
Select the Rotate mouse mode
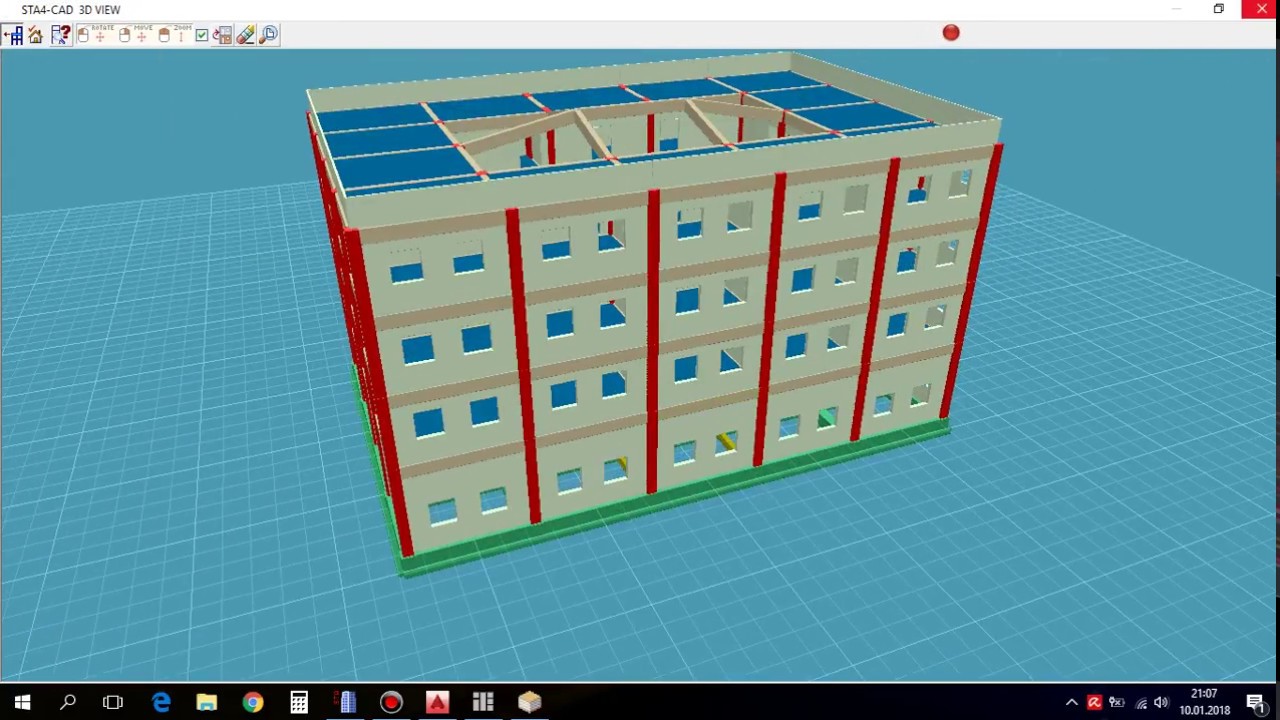pos(95,35)
